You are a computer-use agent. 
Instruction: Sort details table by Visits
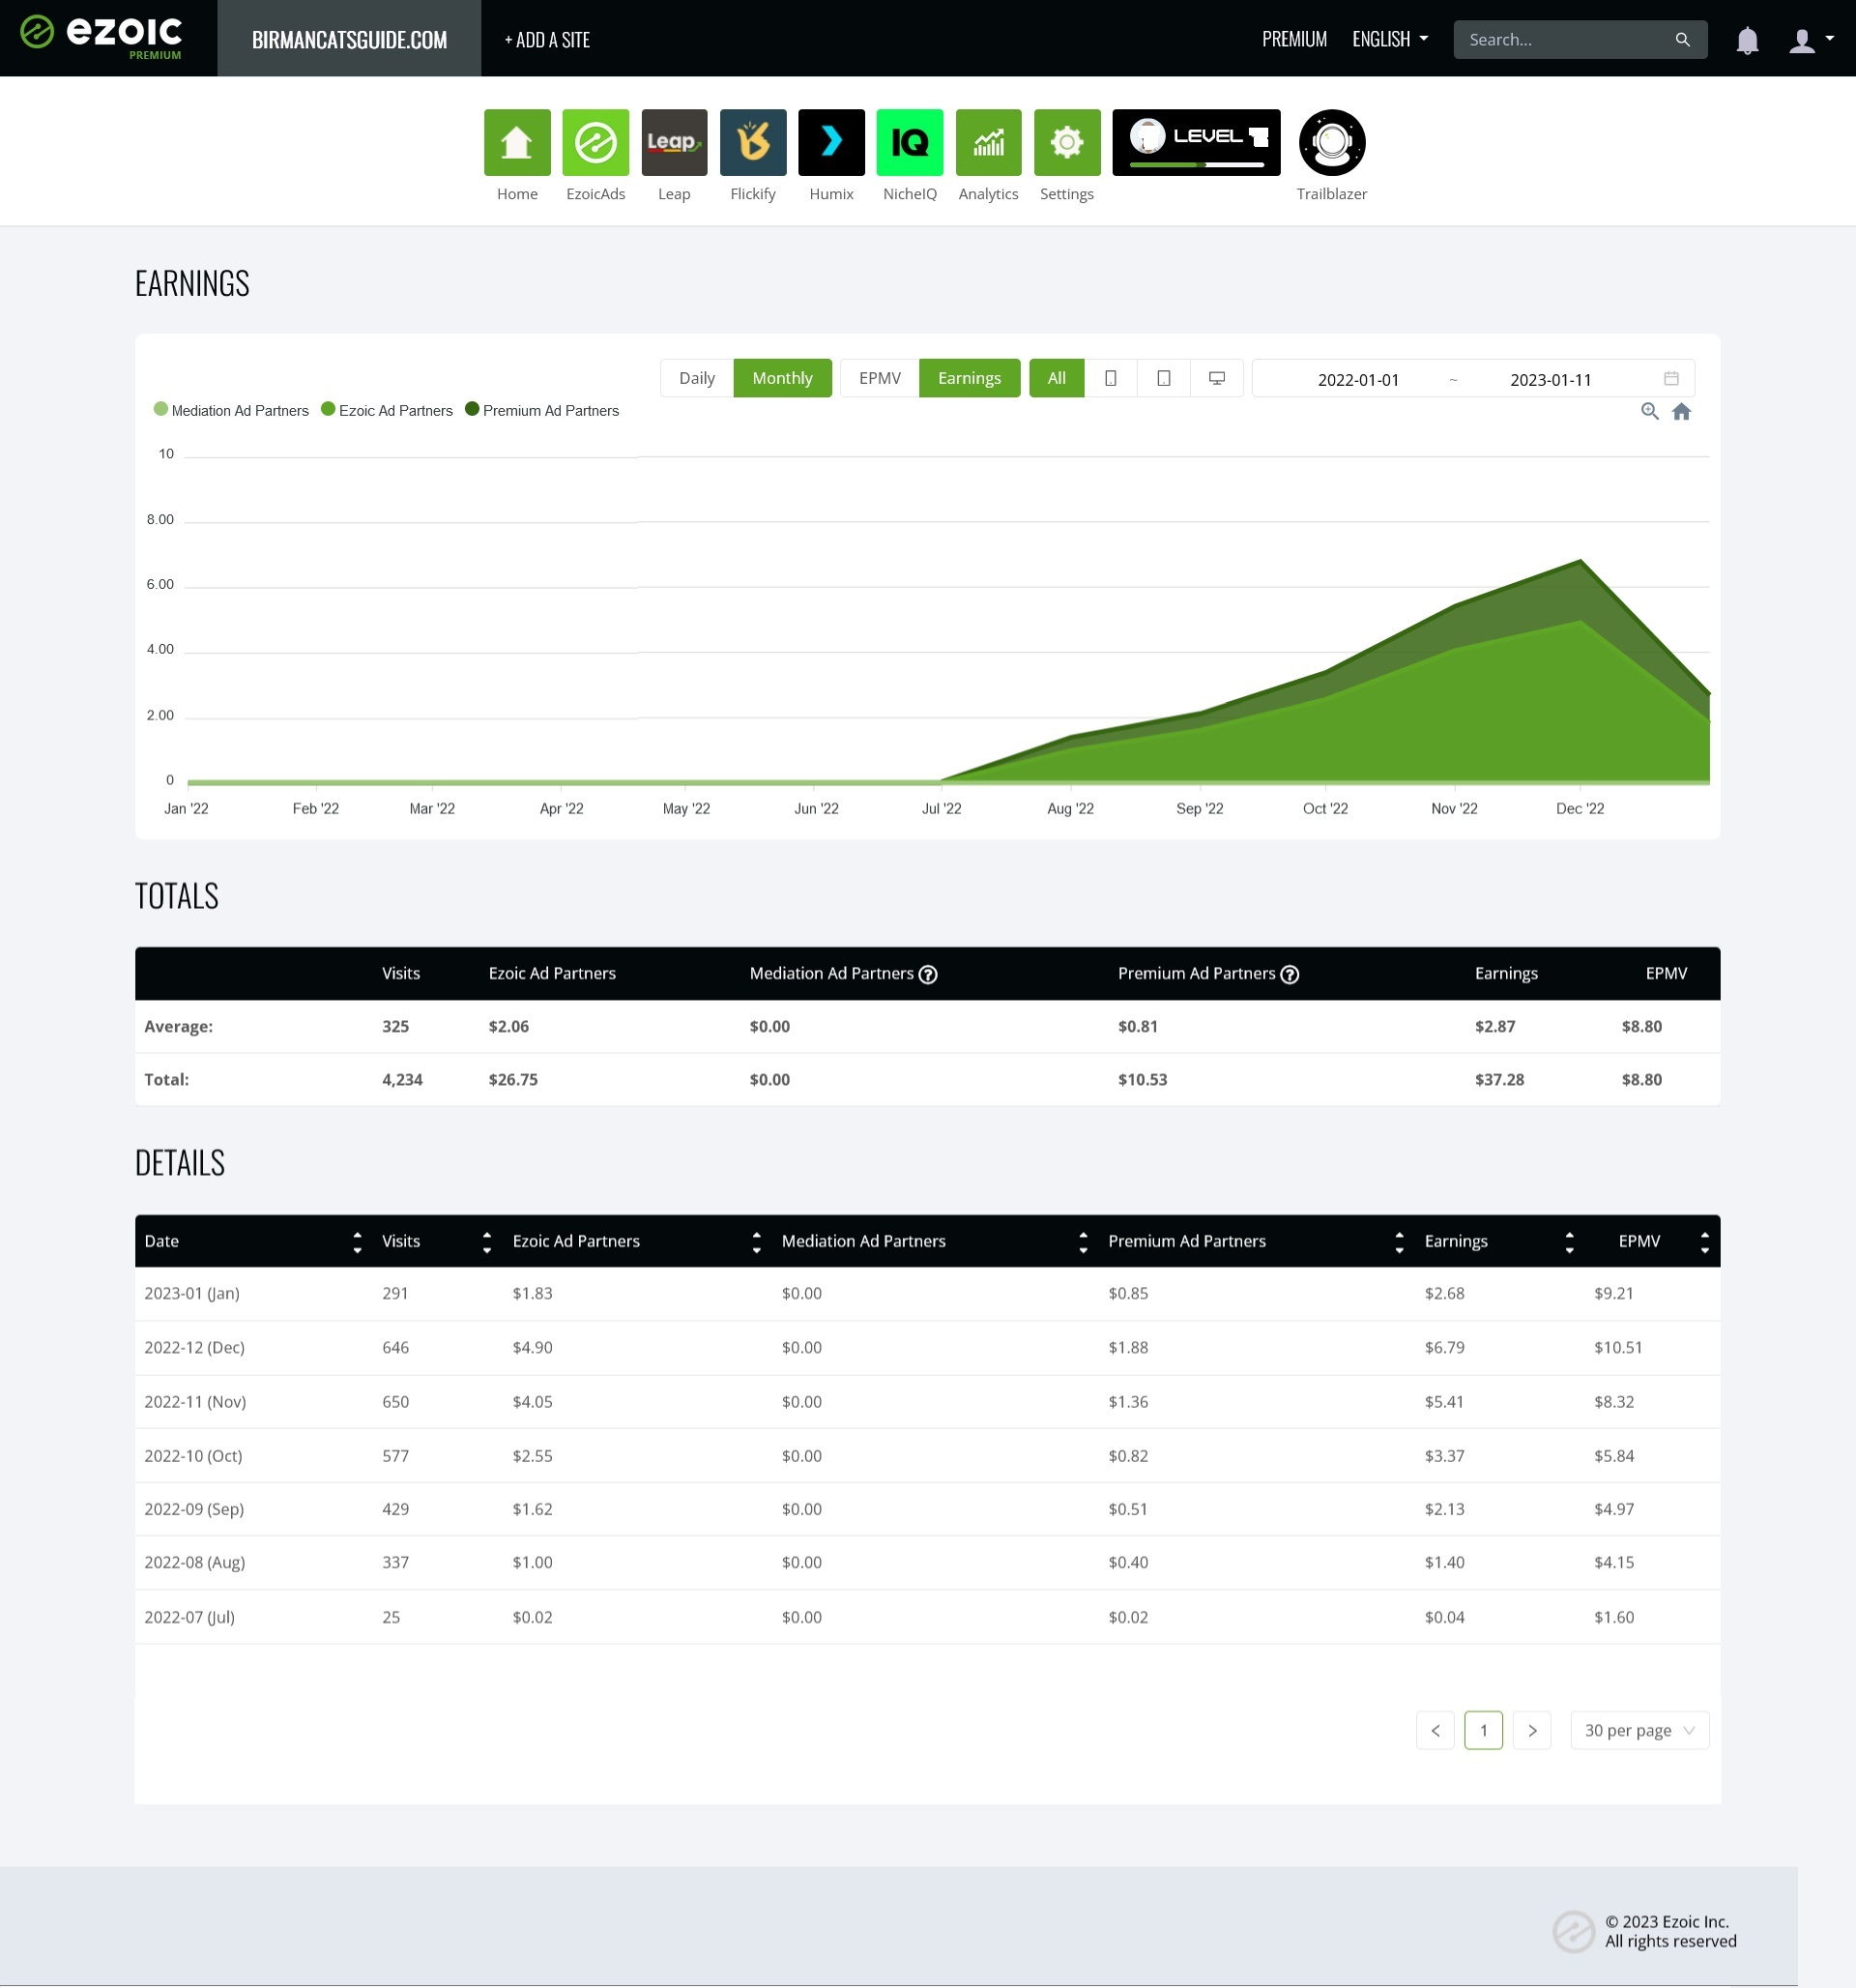pos(487,1242)
